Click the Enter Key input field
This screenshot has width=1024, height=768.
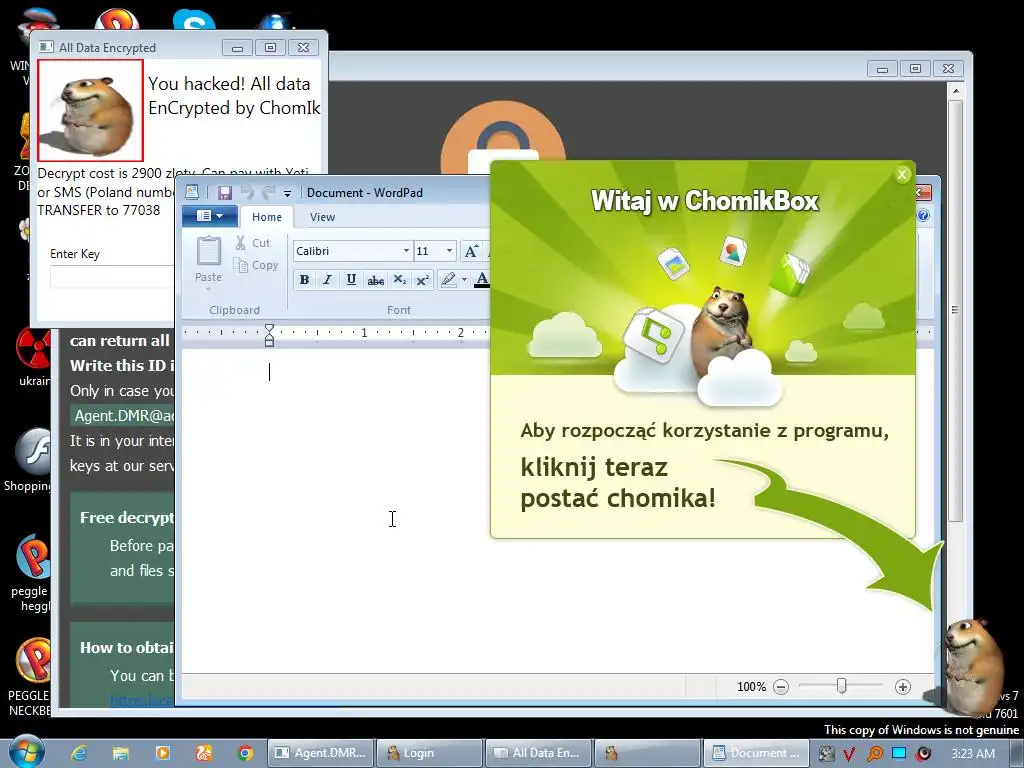click(112, 276)
